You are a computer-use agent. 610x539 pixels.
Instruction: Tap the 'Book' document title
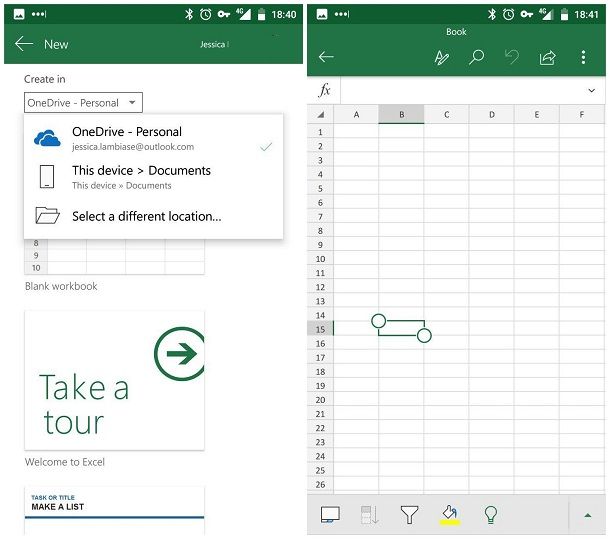(x=456, y=32)
